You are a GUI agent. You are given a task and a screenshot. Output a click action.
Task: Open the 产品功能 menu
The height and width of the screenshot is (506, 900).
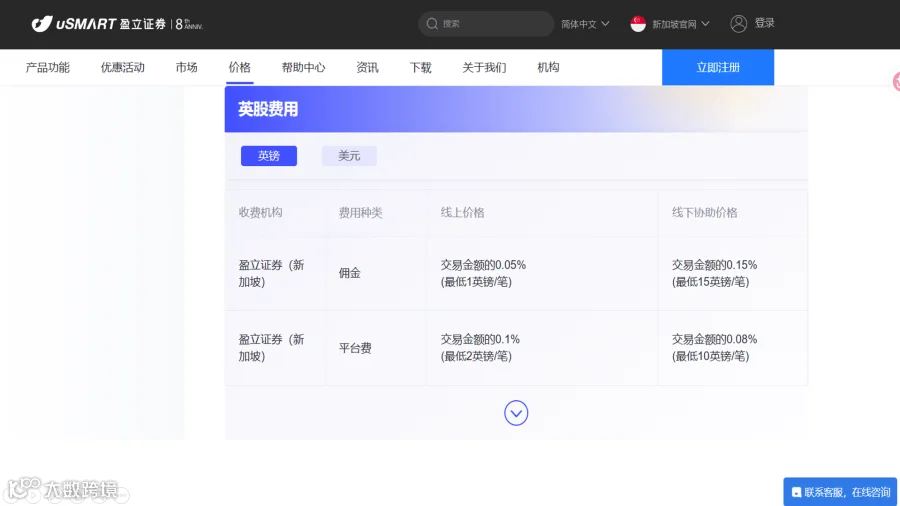click(48, 67)
